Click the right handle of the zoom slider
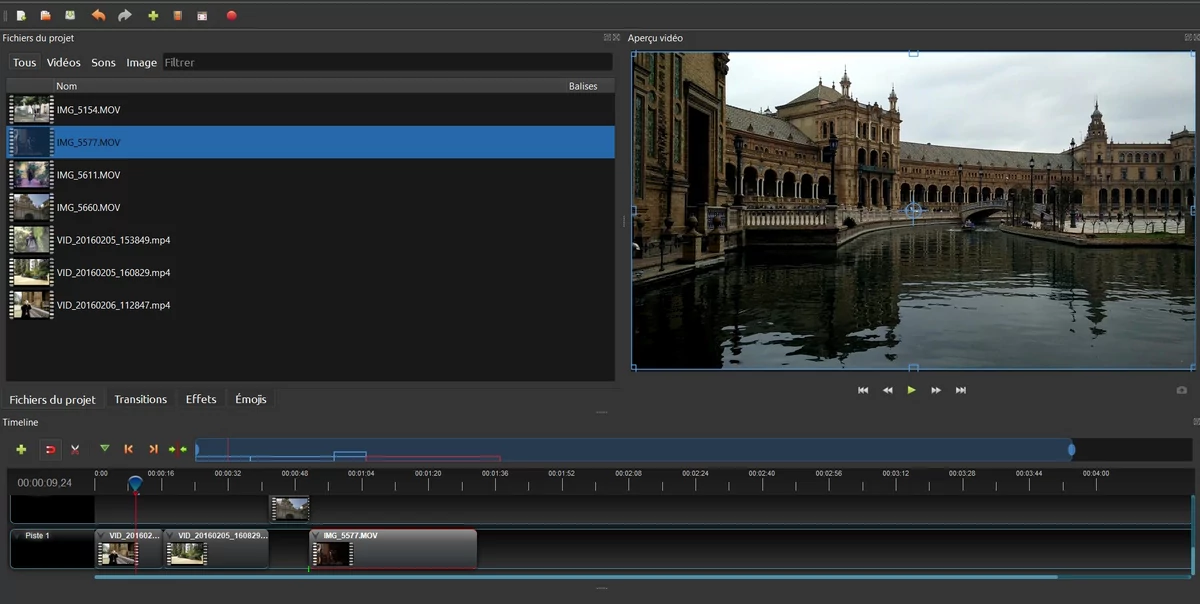The height and width of the screenshot is (604, 1200). point(1071,450)
